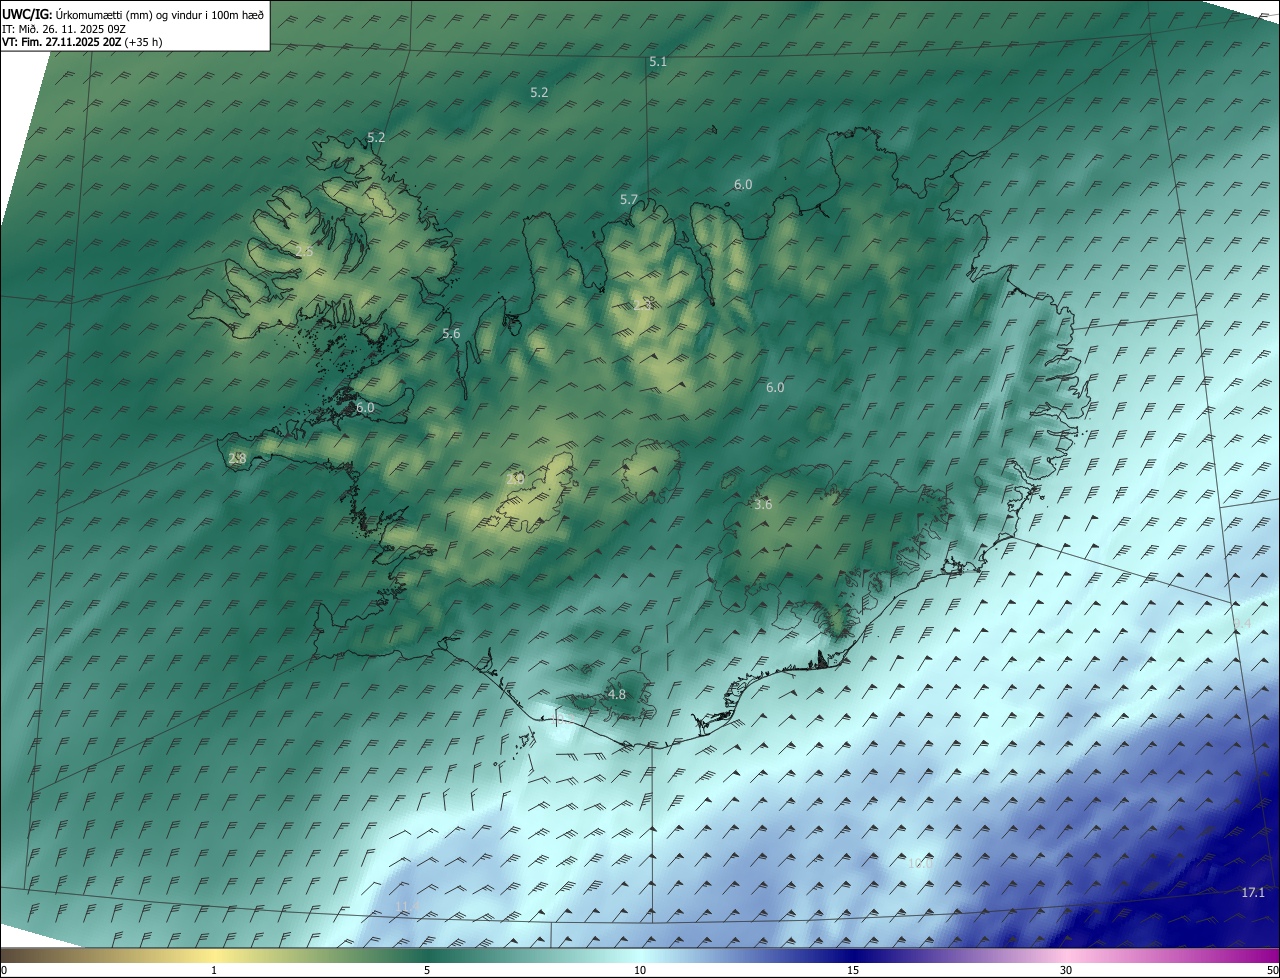Viewport: 1280px width, 978px height.
Task: Click the "UWC/IG: Úrkomumætti (mm)" title line
Action: (x=133, y=13)
